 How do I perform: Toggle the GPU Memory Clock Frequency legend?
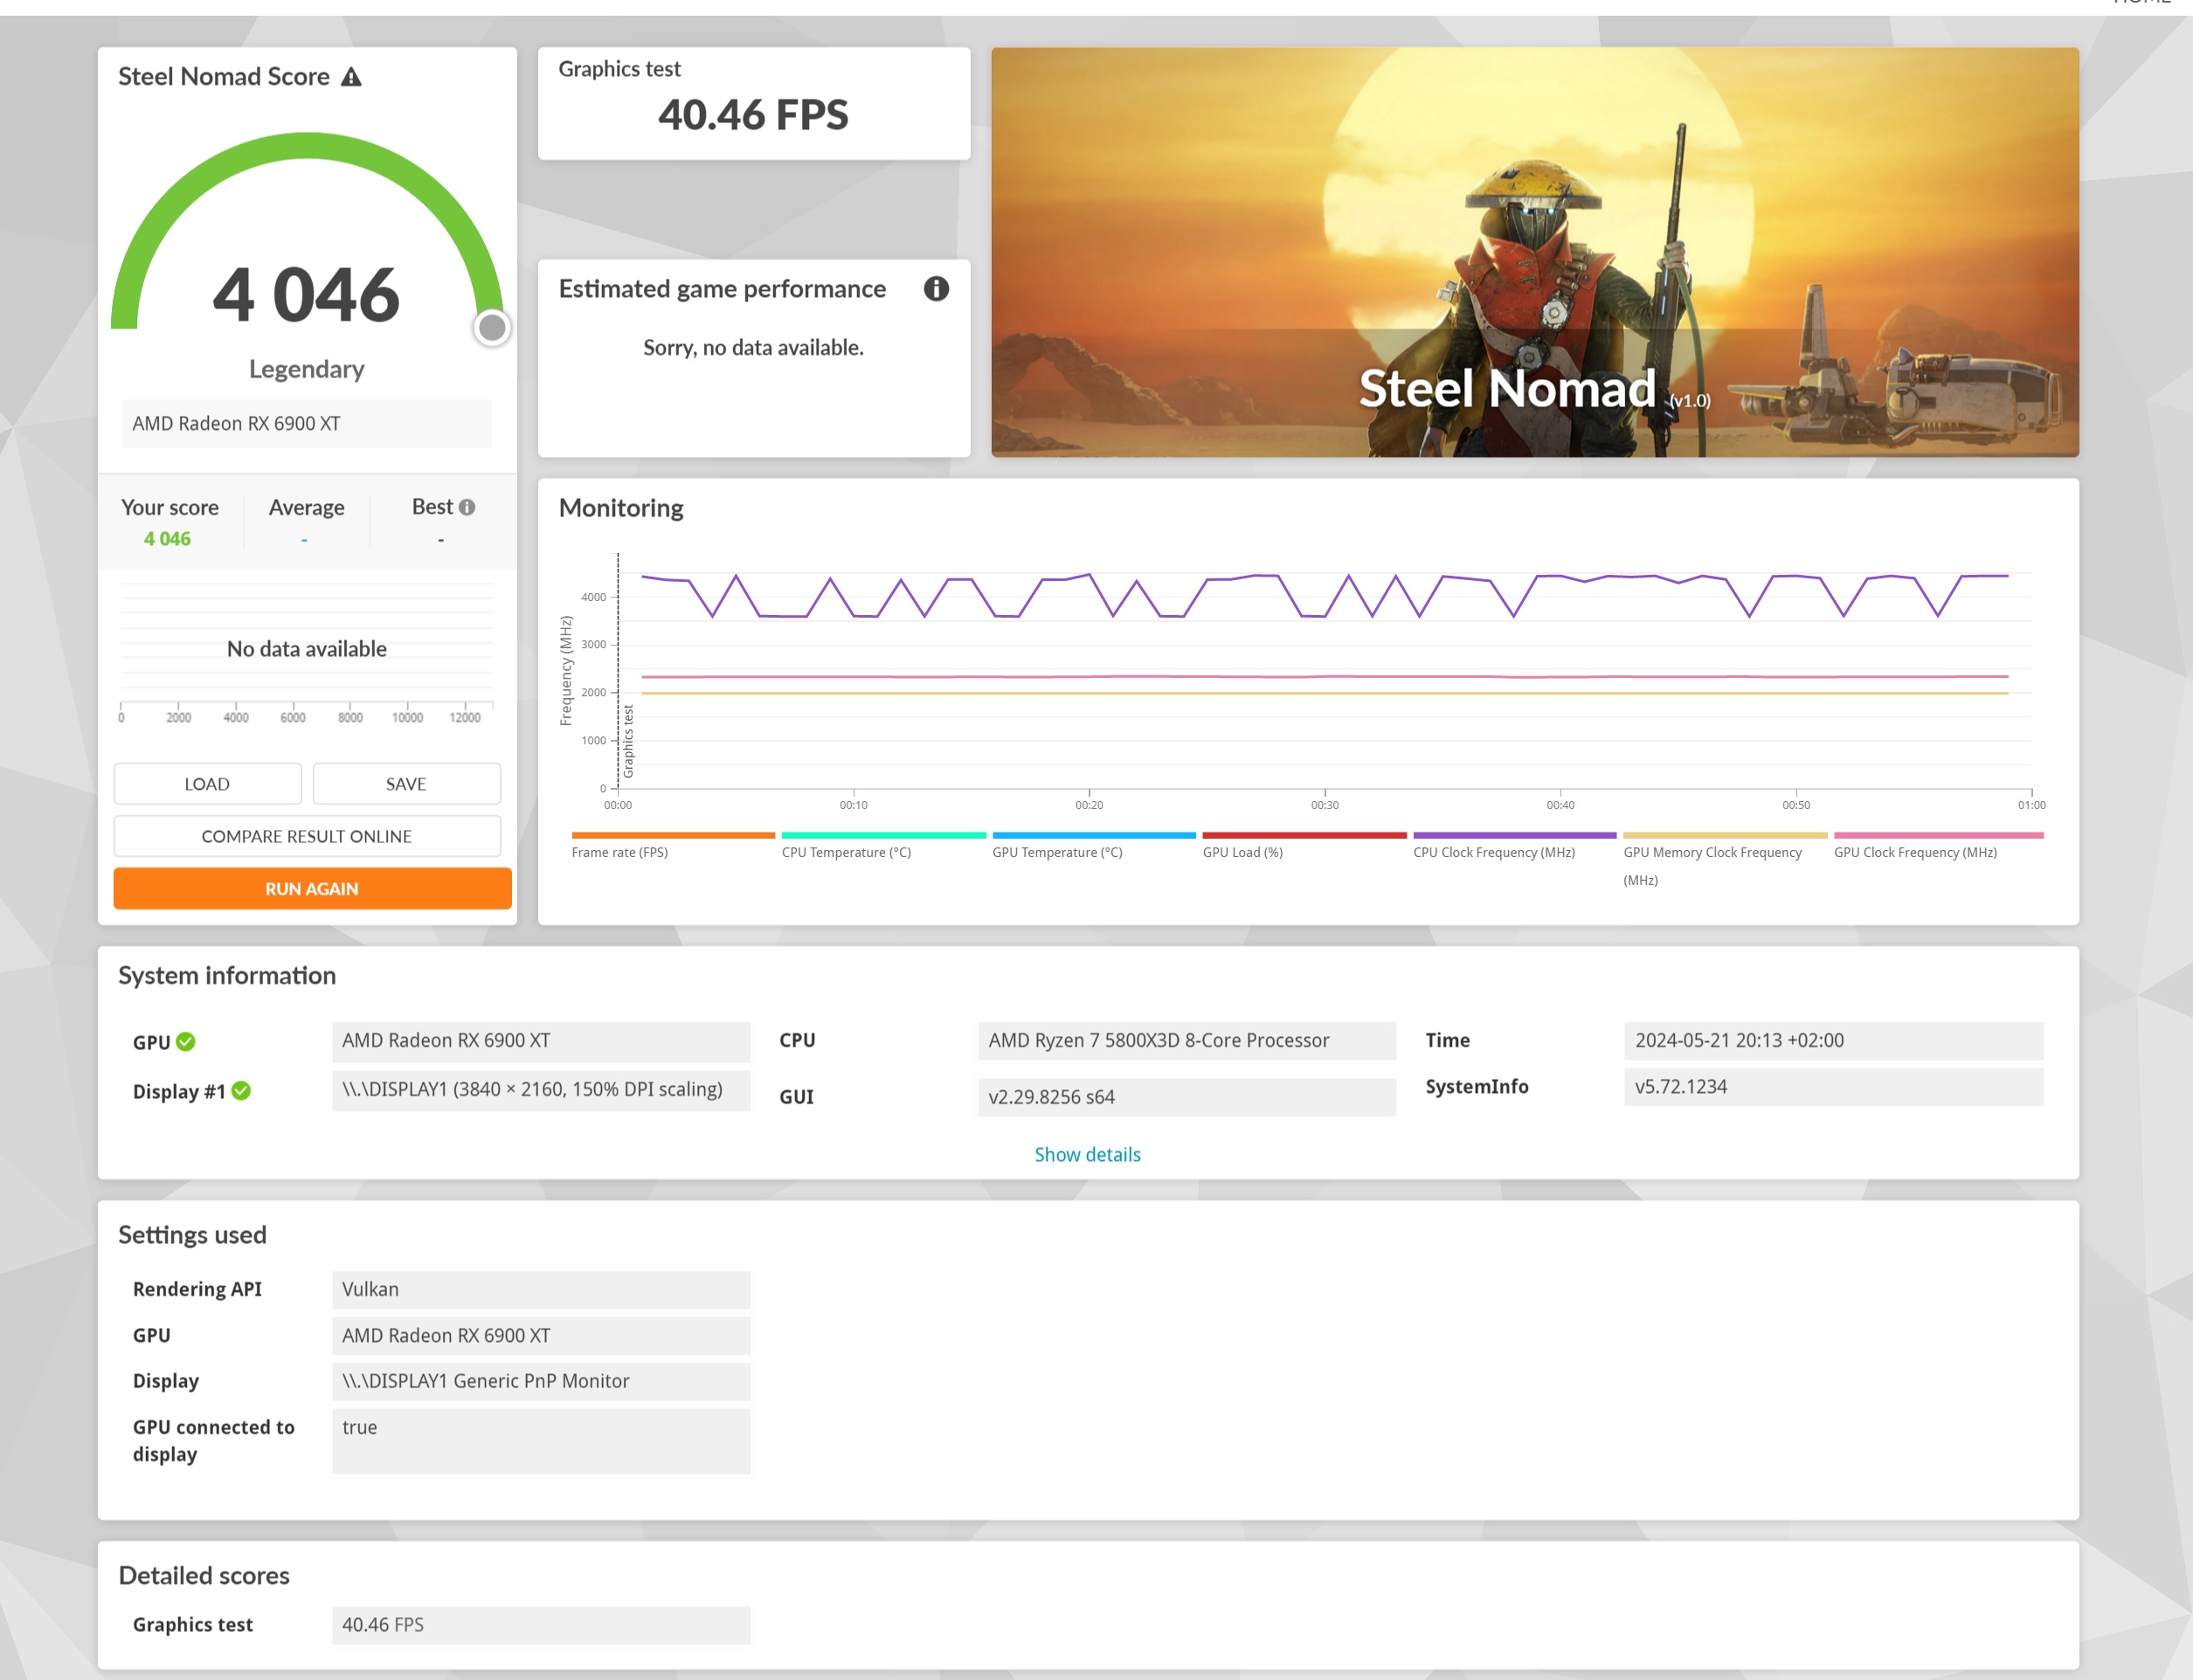[x=1712, y=853]
